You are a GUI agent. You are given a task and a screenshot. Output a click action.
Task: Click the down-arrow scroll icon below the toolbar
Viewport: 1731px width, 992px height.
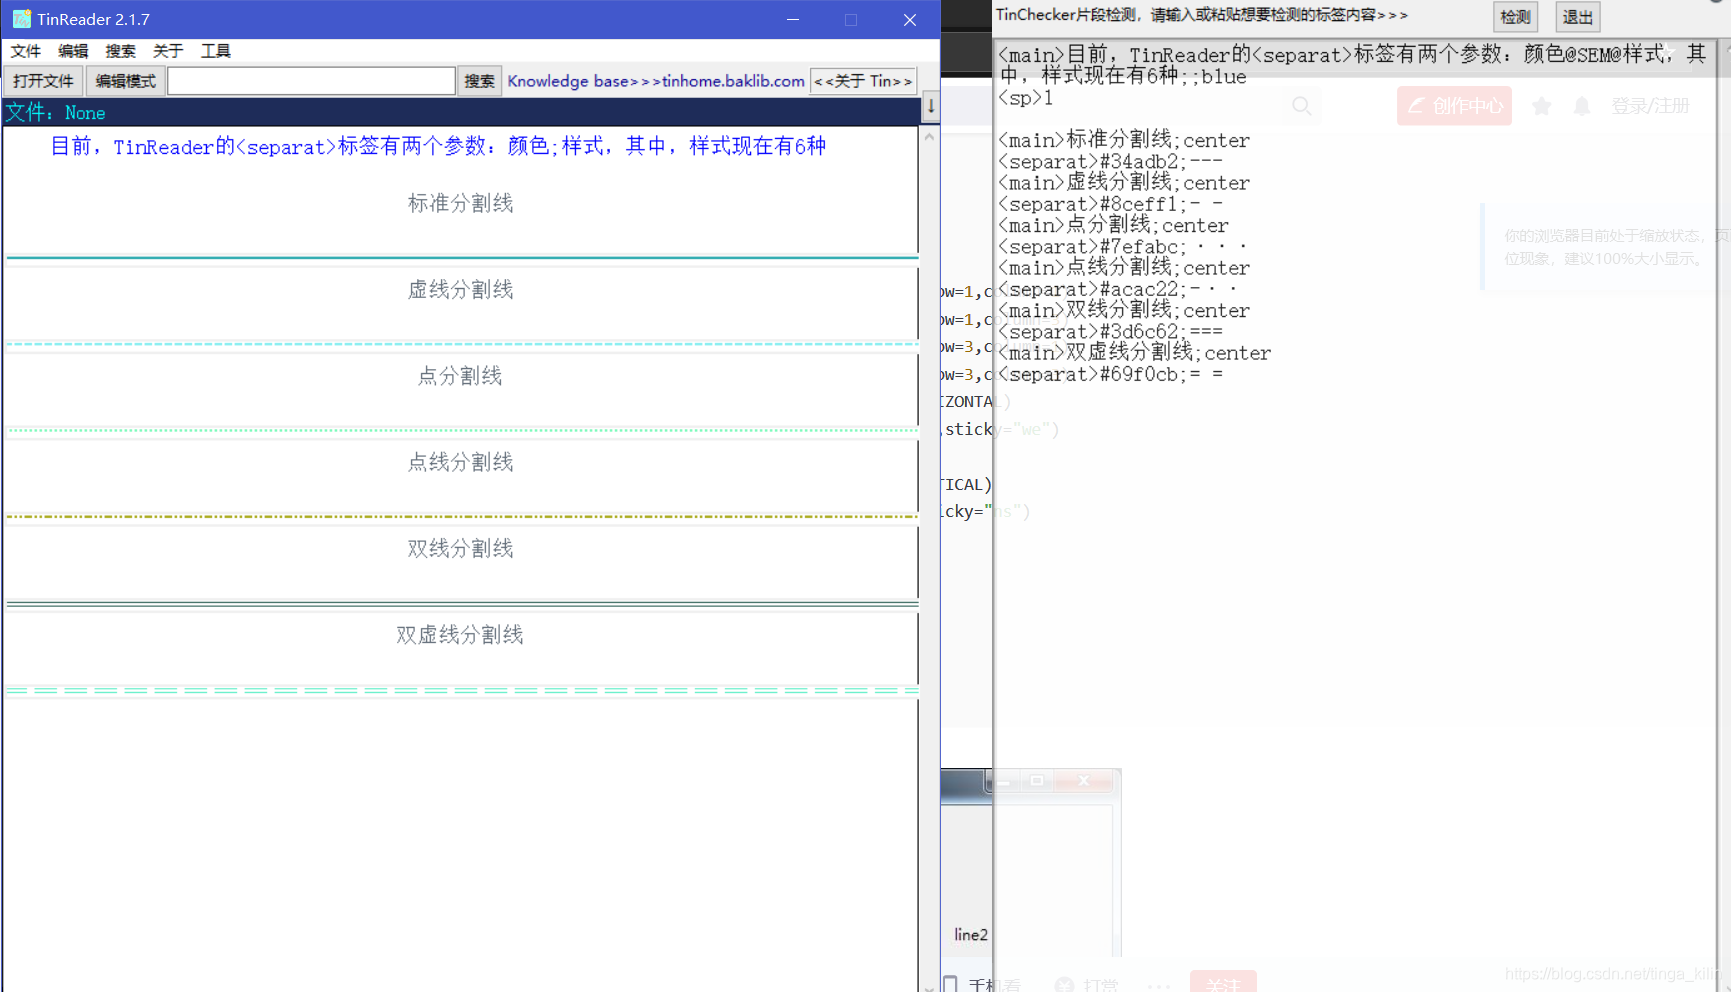pyautogui.click(x=930, y=106)
